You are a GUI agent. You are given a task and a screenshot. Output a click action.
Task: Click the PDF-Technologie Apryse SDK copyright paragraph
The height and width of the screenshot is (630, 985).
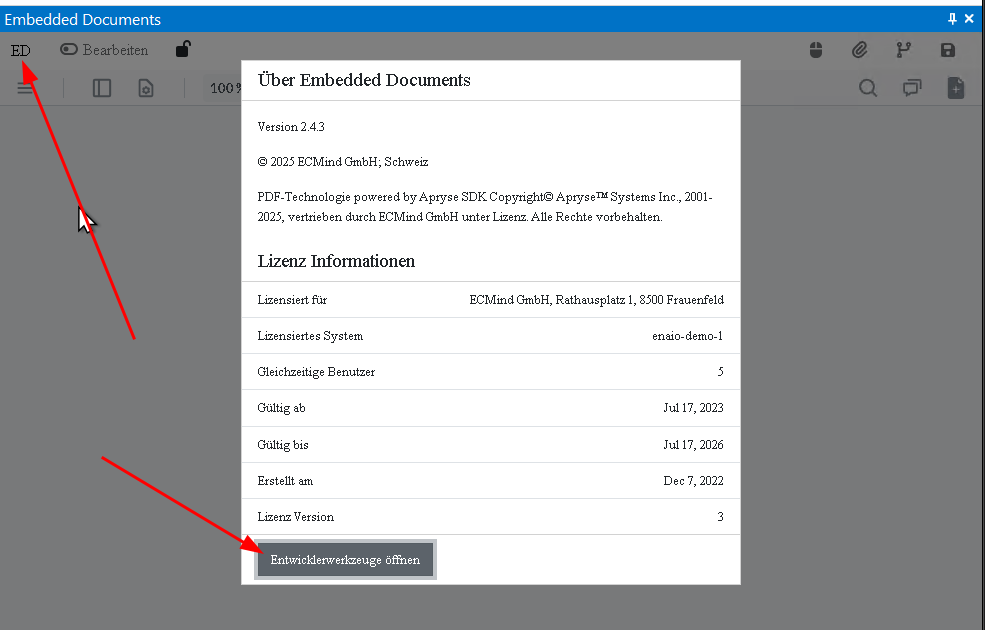485,207
